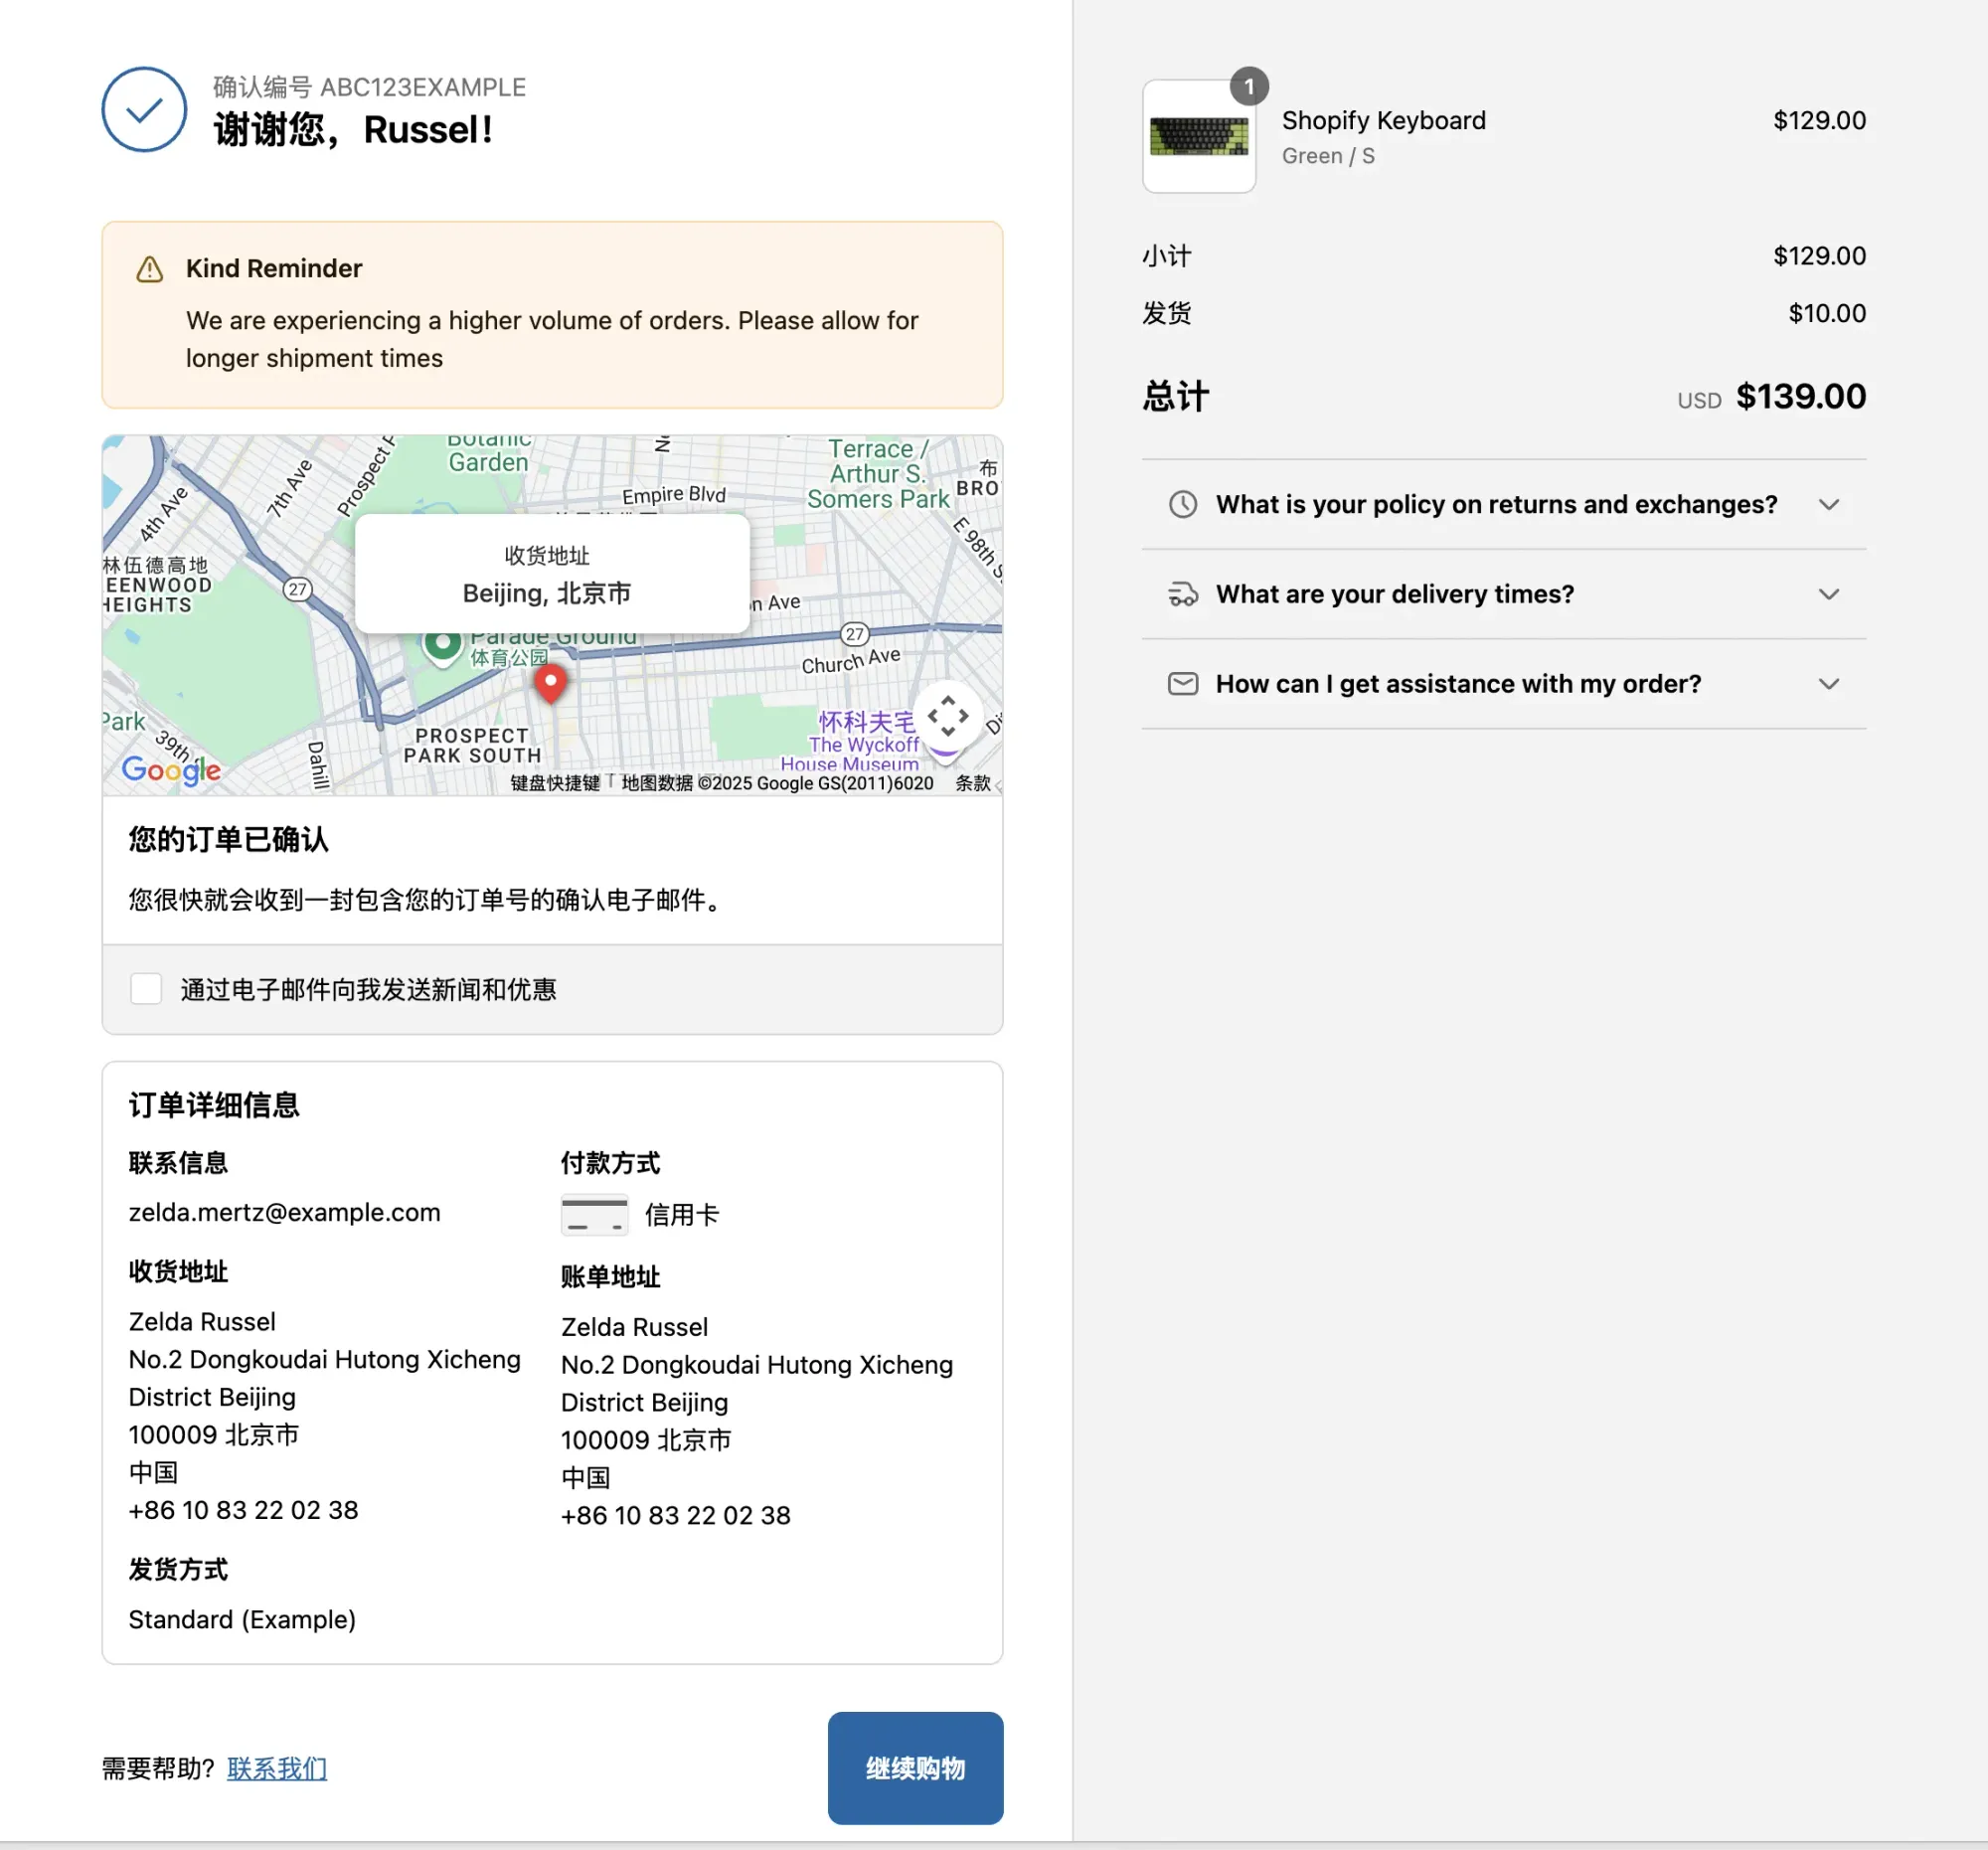Click the order confirmation checkmark icon

(x=143, y=108)
